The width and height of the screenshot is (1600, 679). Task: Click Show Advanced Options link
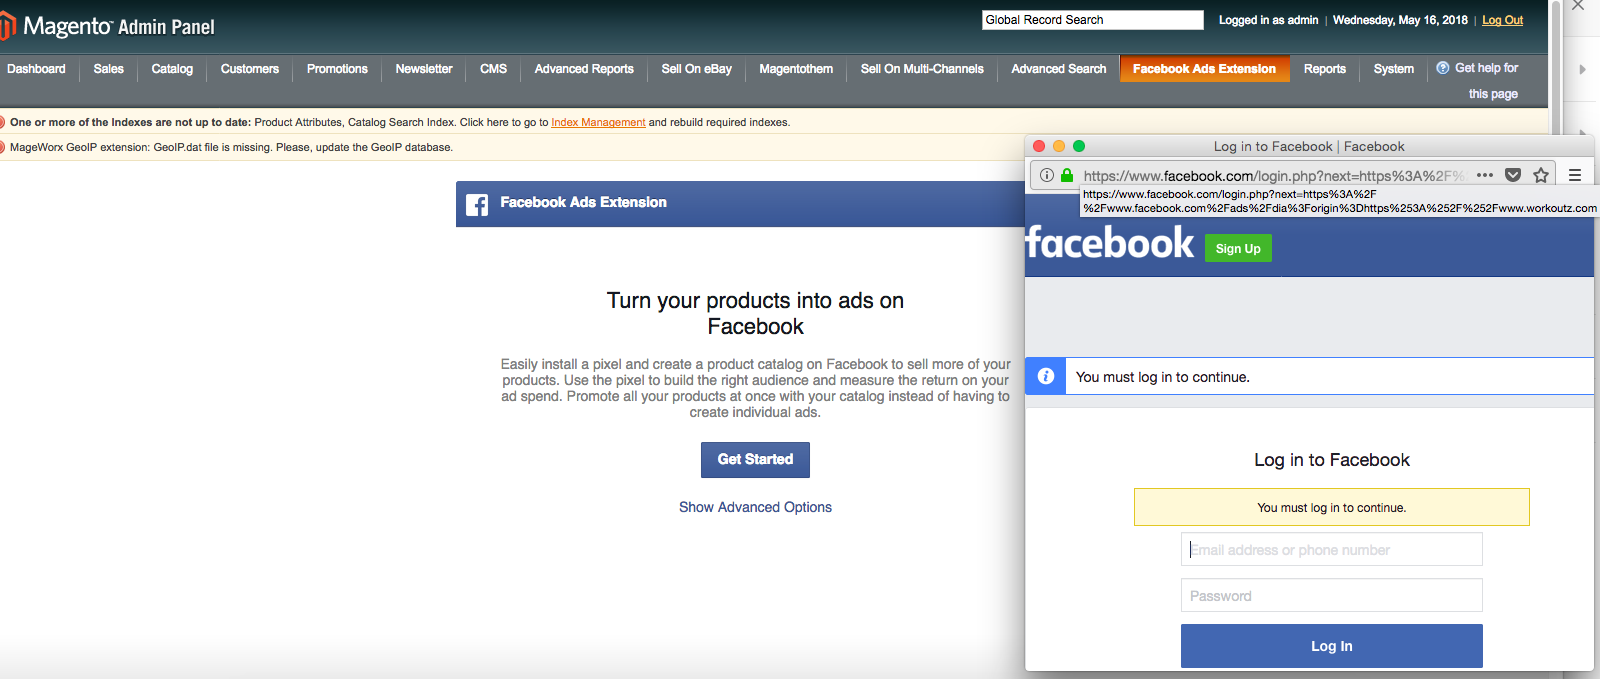pyautogui.click(x=755, y=507)
